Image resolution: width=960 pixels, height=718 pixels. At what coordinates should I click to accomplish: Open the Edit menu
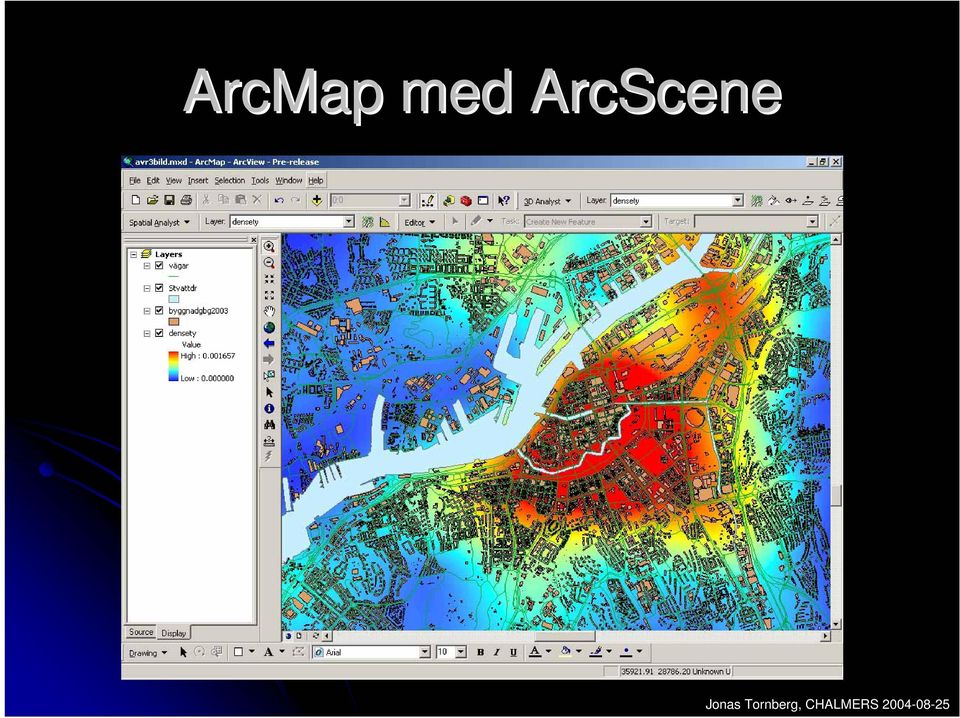point(153,181)
